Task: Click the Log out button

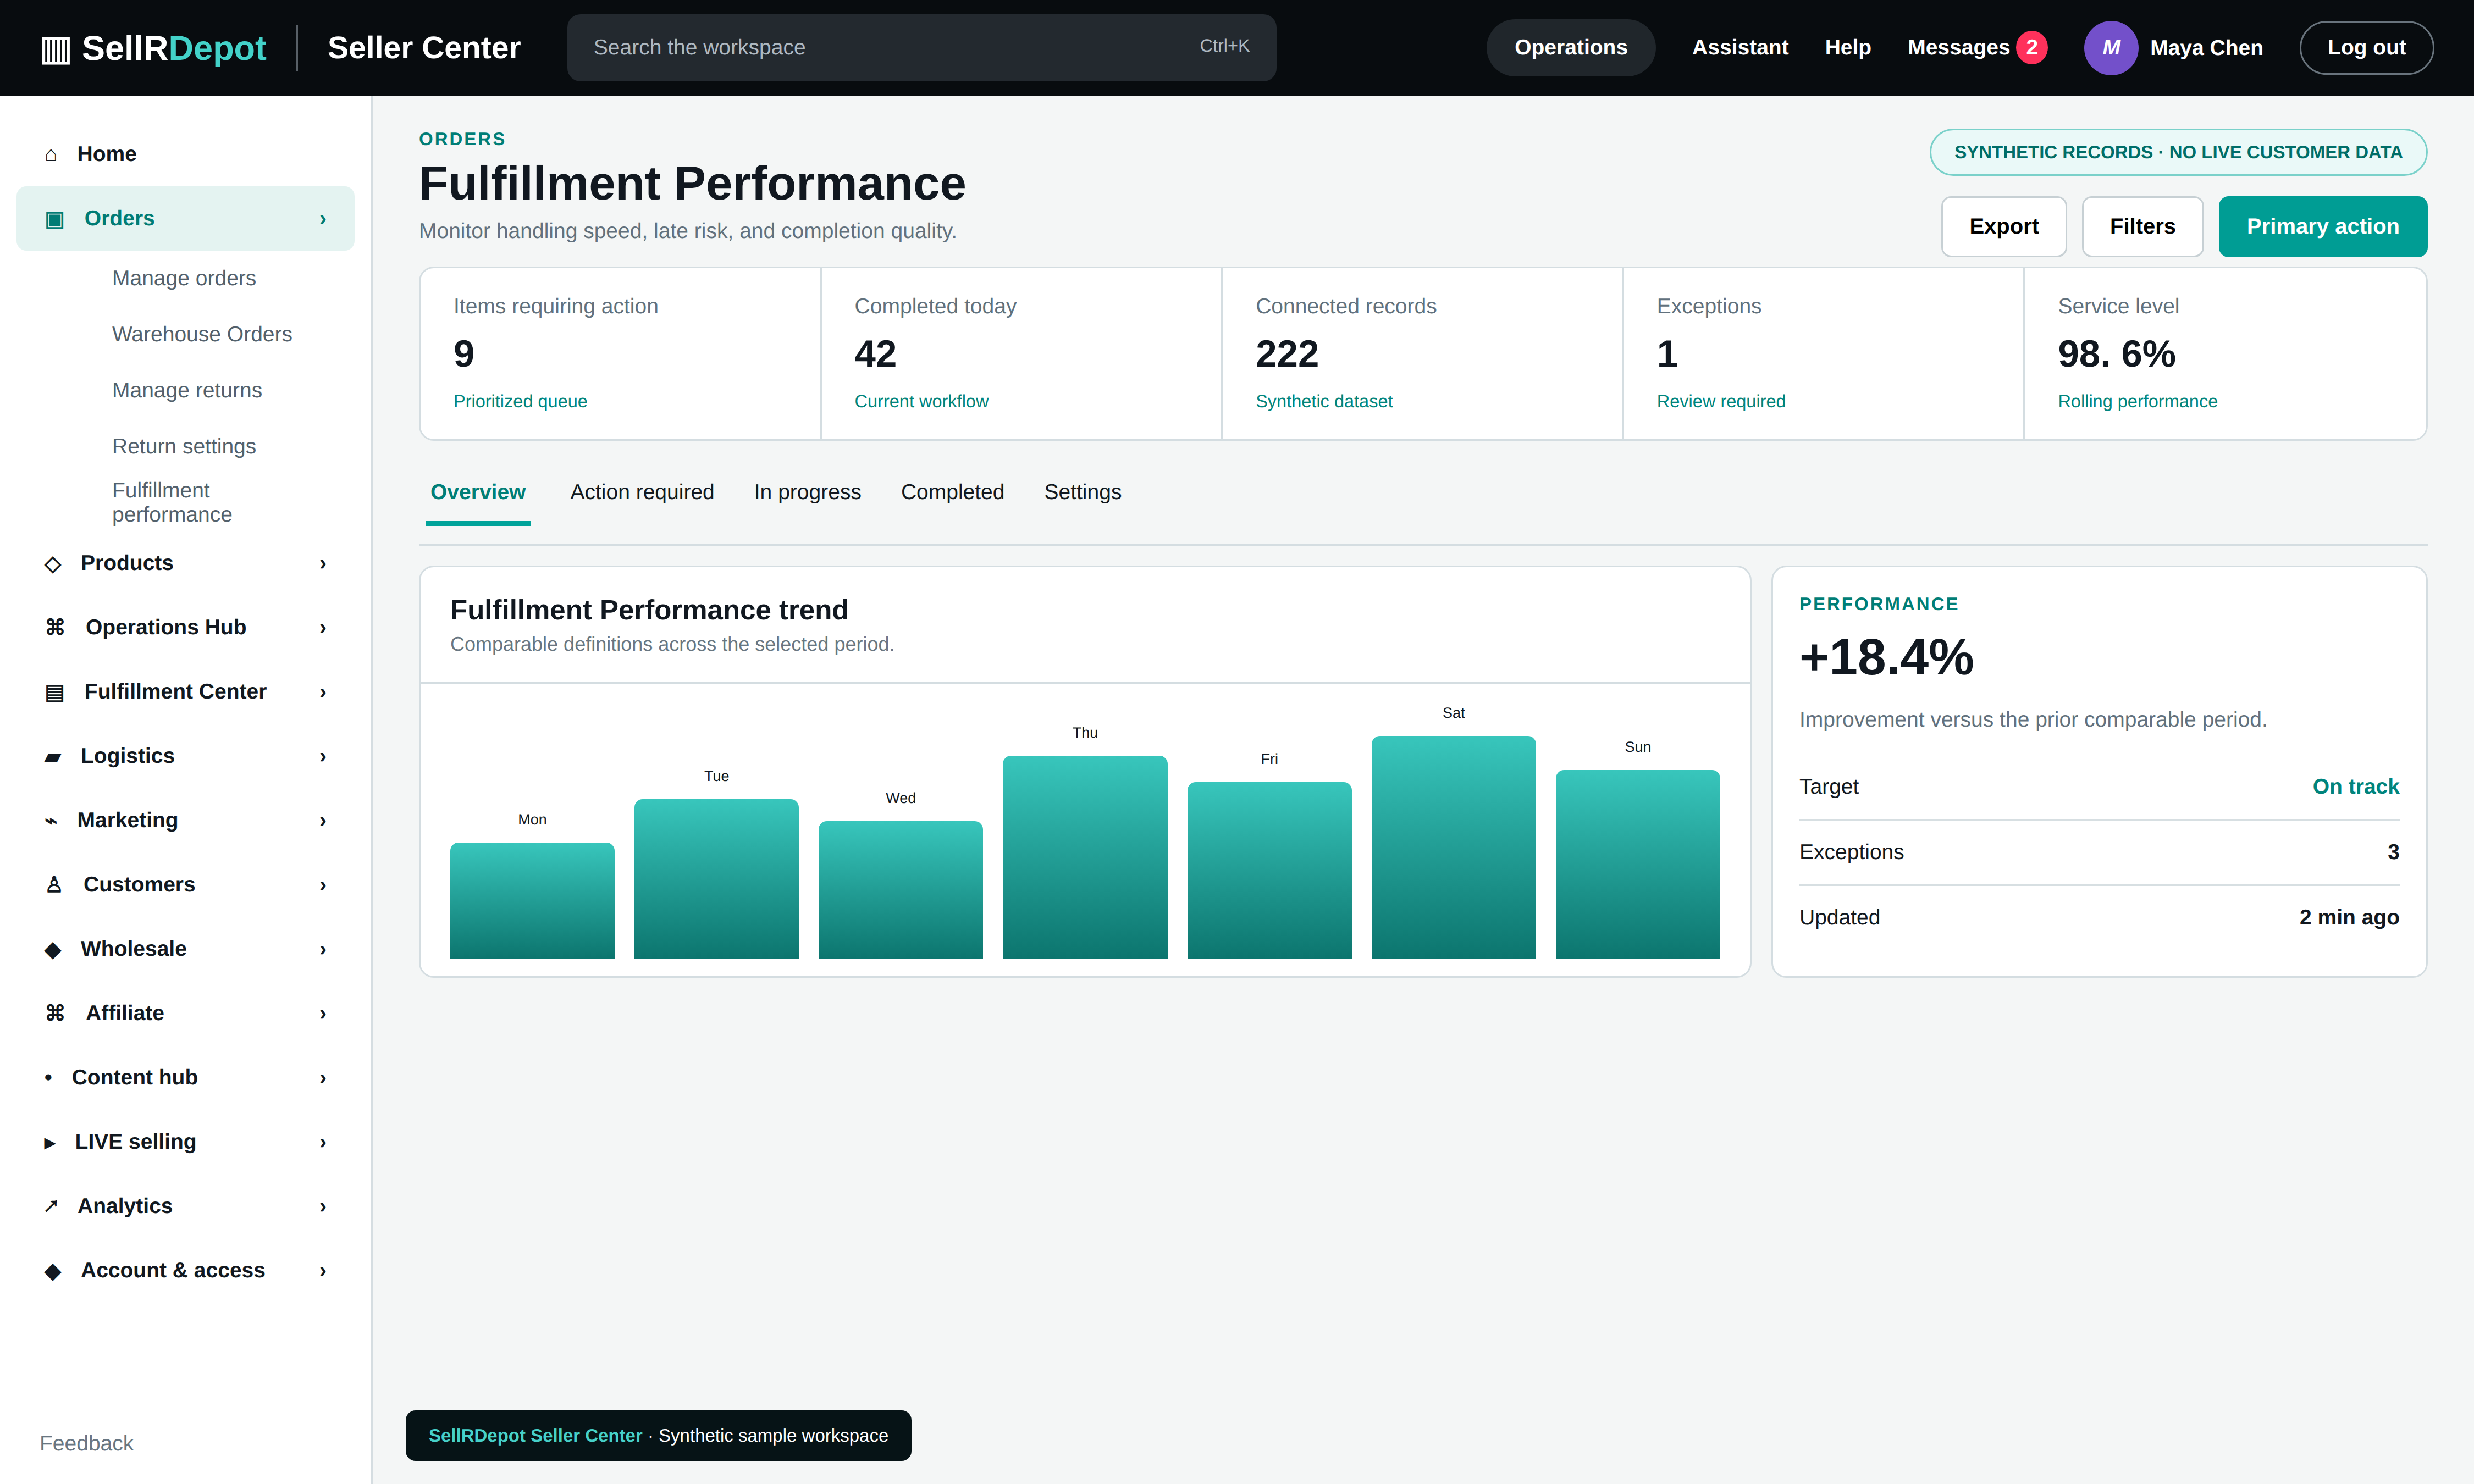Action: point(2366,48)
